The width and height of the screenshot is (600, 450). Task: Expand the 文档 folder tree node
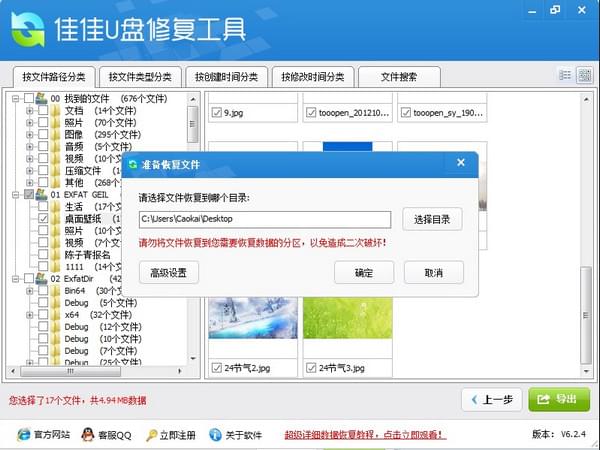click(30, 111)
